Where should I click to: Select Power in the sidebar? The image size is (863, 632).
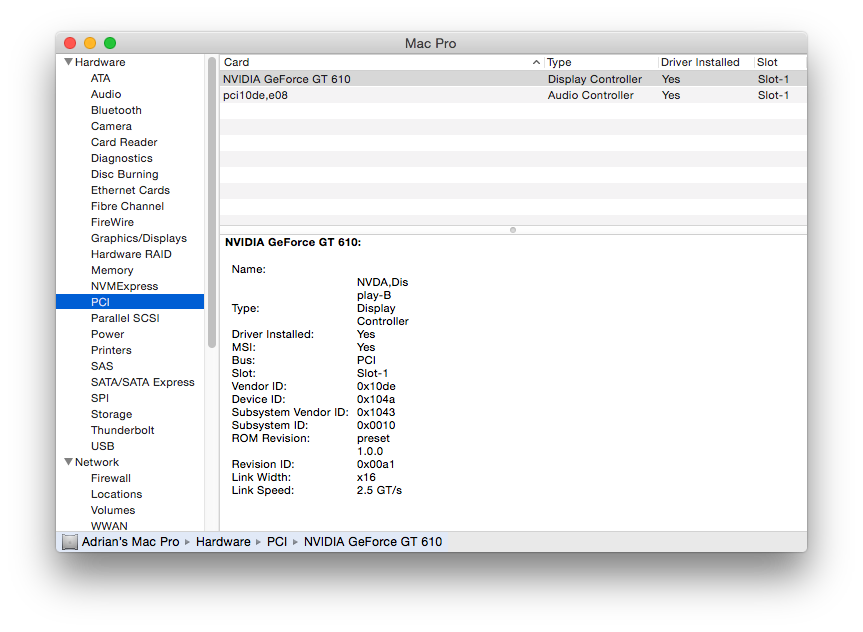click(x=107, y=334)
